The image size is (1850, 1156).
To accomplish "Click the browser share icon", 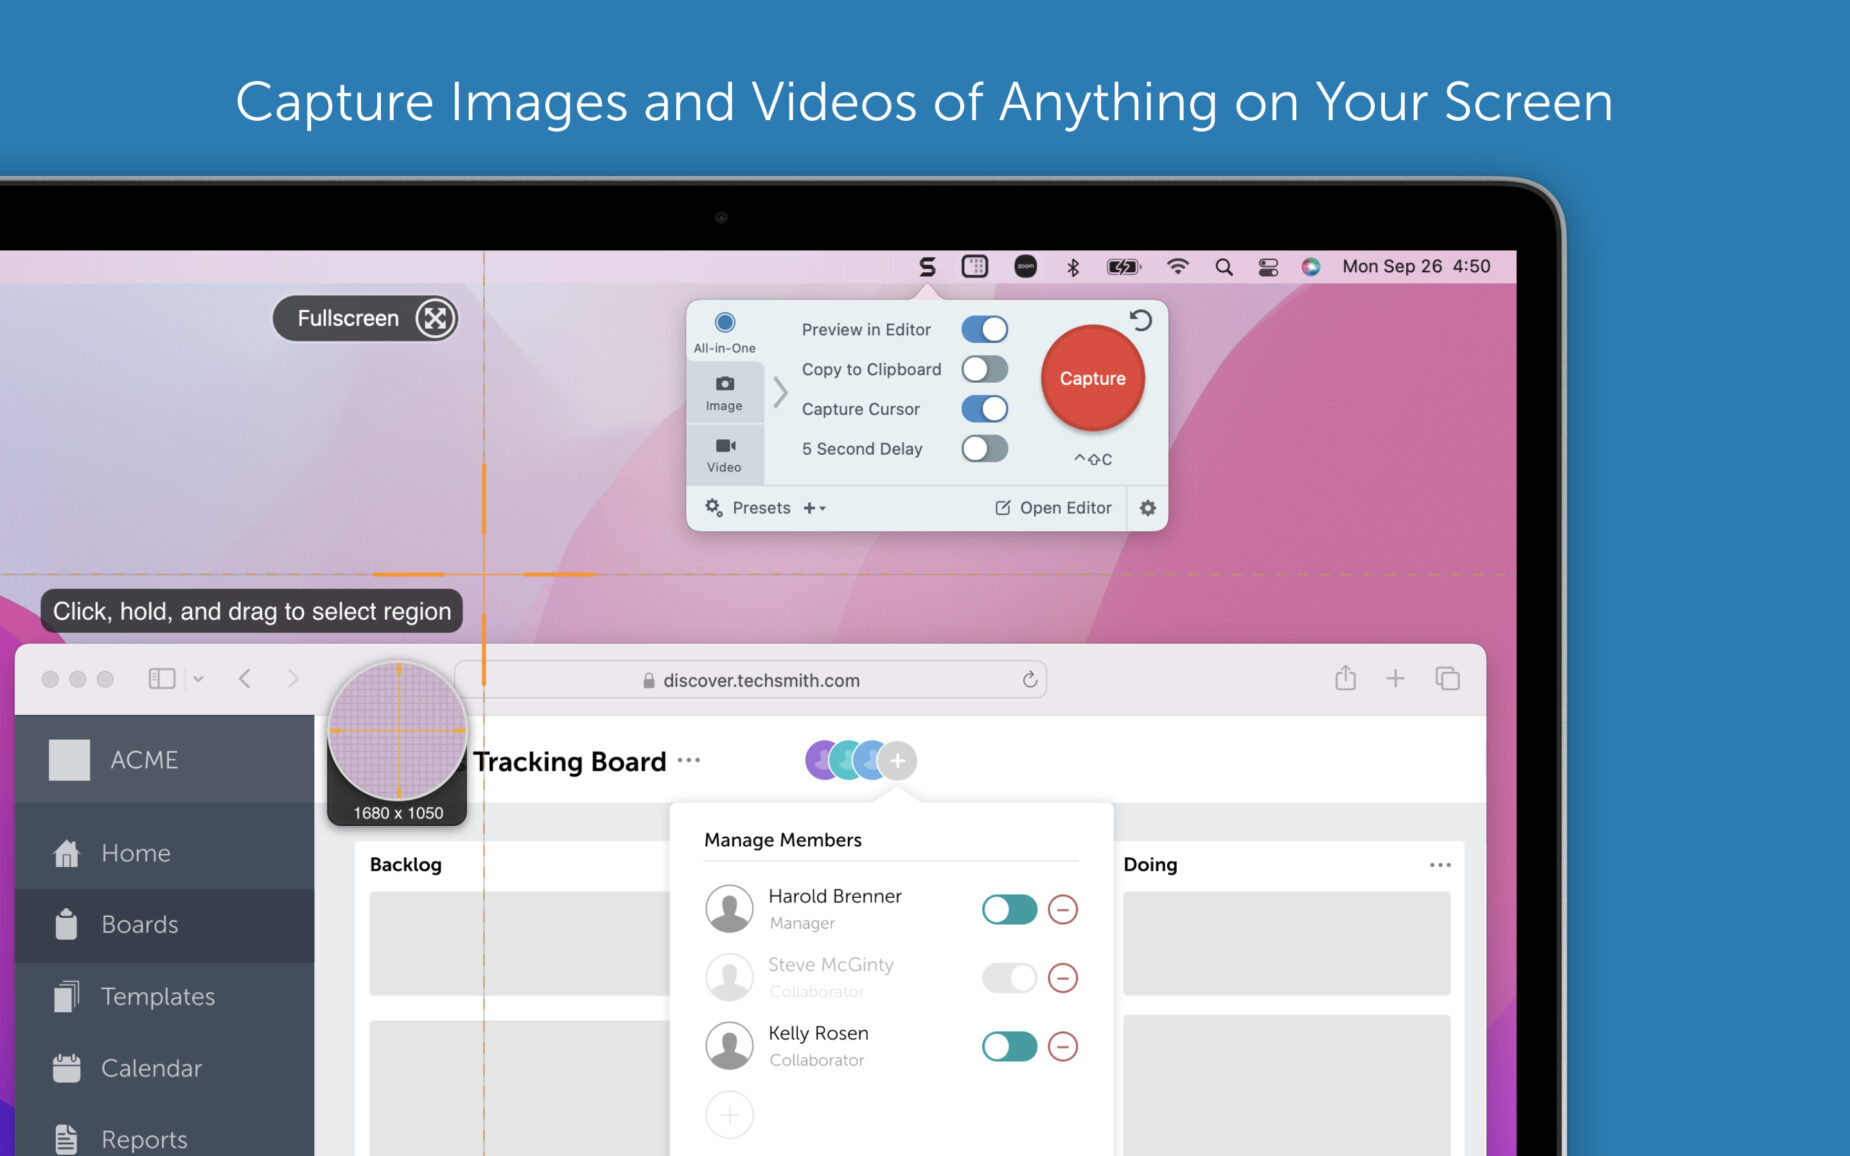I will (x=1345, y=679).
